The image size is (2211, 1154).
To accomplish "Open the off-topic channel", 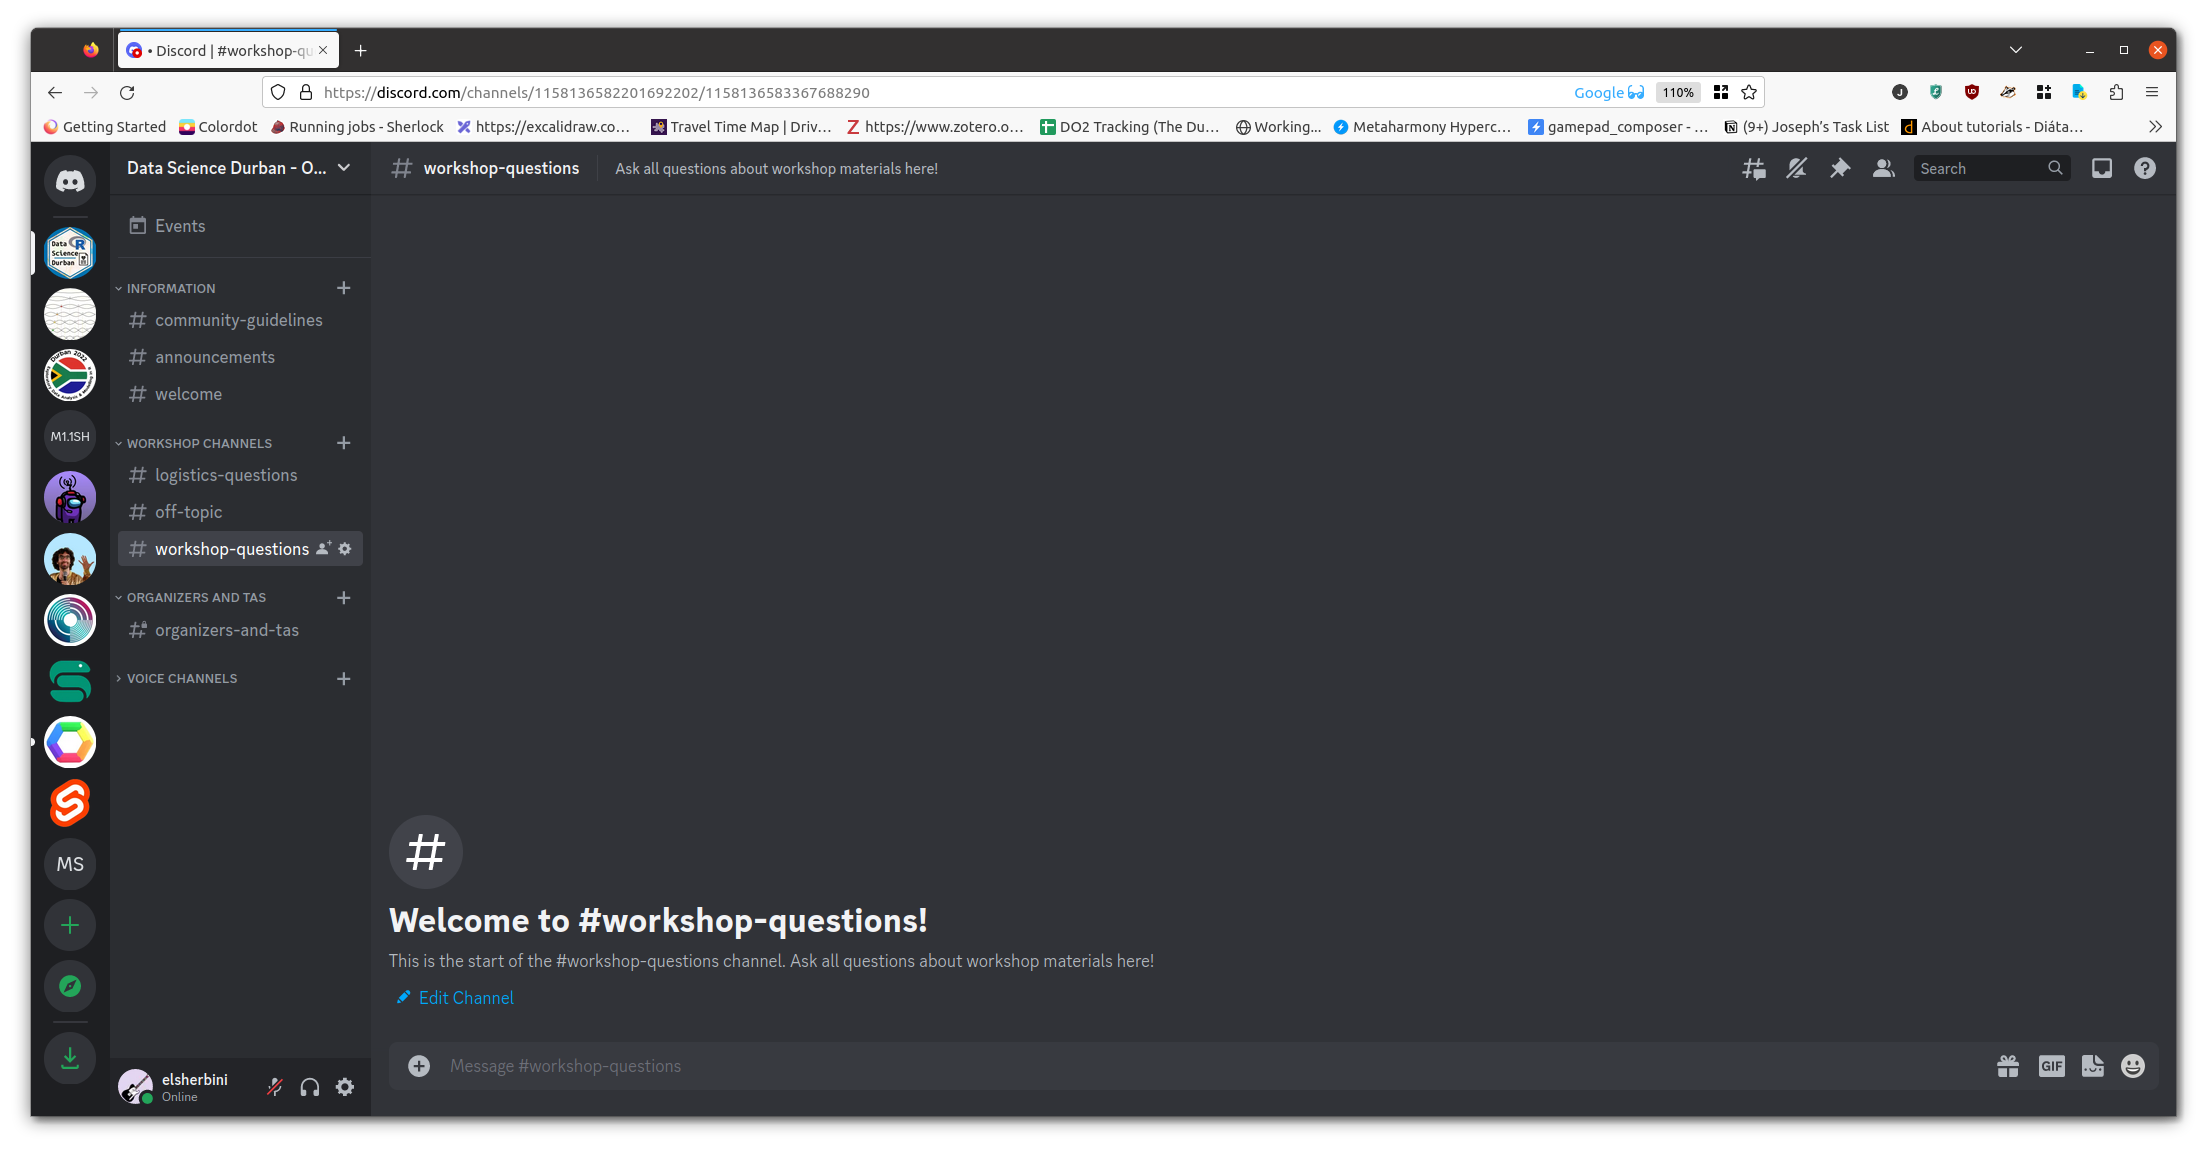I will click(188, 511).
